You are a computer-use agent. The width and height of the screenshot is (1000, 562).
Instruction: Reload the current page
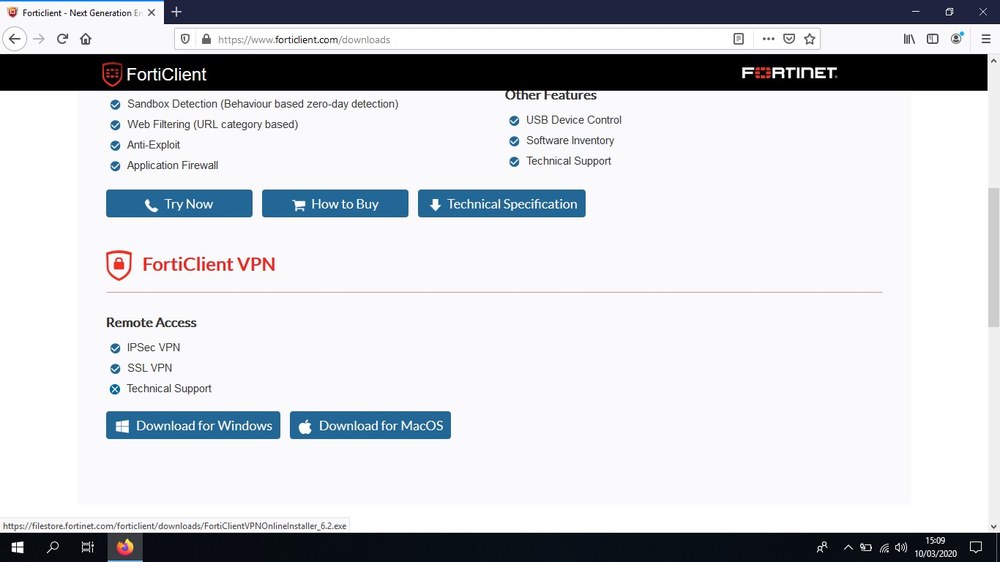[x=62, y=39]
